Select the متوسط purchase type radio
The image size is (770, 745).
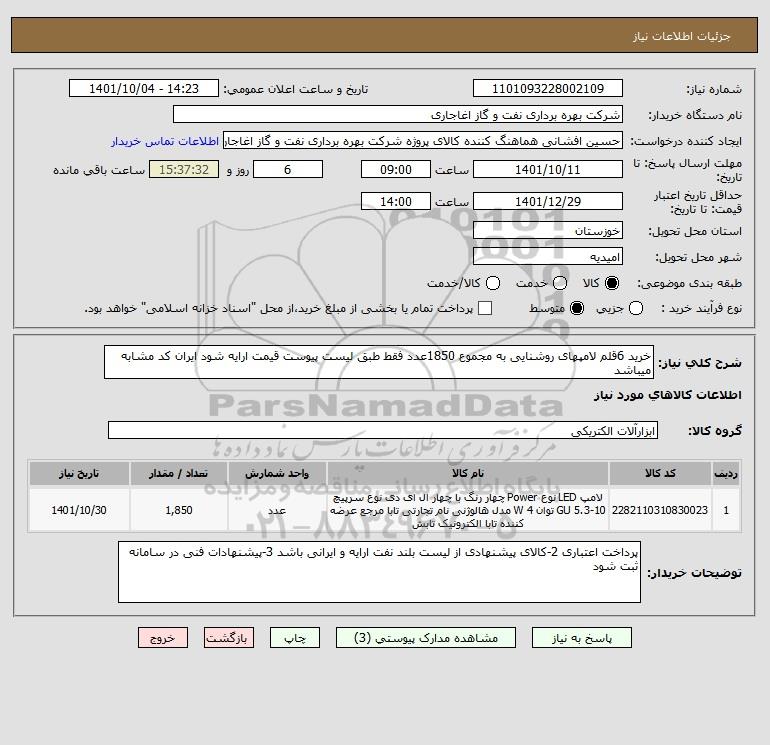coord(577,308)
